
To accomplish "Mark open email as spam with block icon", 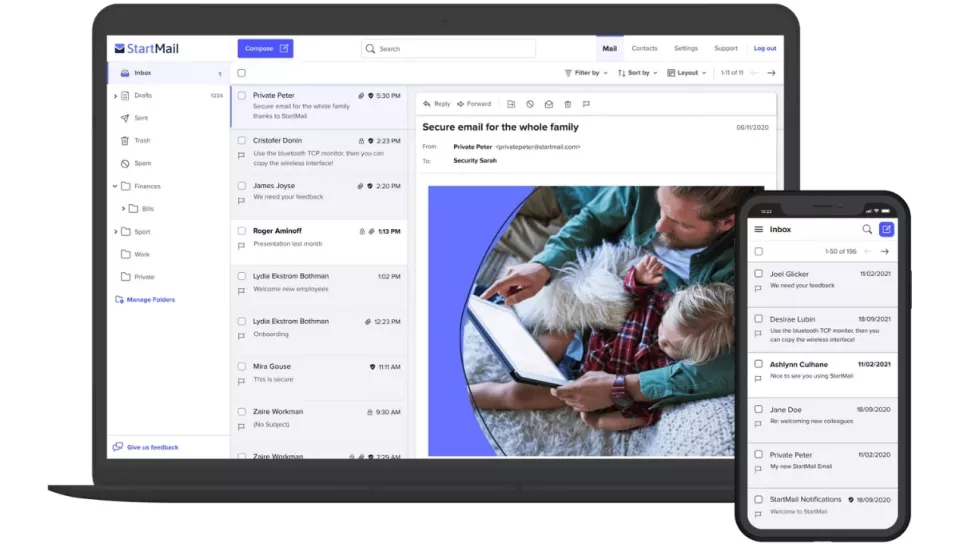I will [x=530, y=105].
